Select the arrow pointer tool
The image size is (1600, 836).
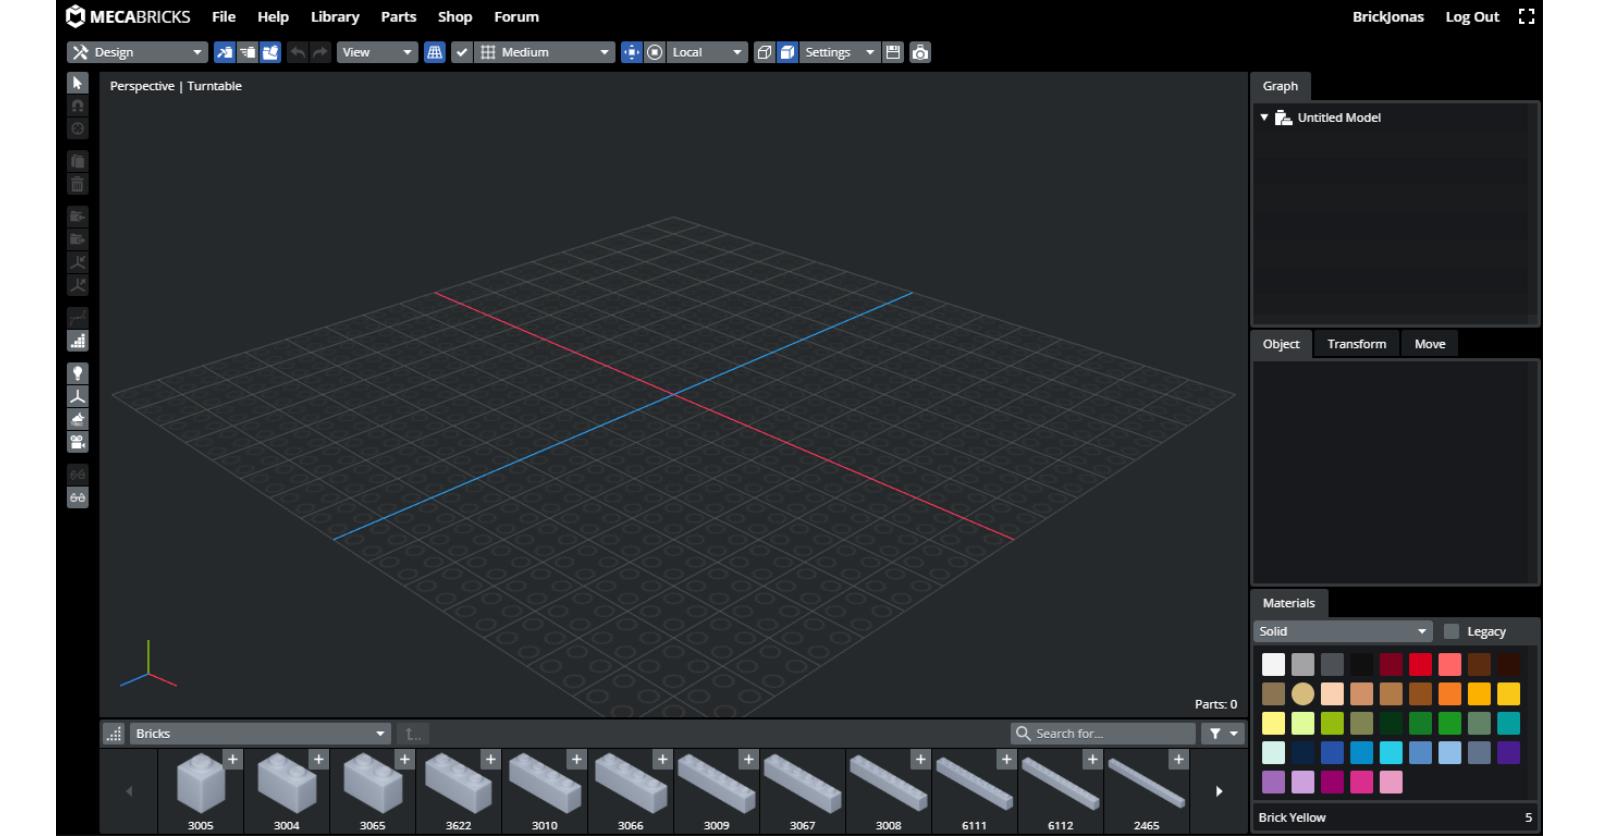tap(77, 83)
